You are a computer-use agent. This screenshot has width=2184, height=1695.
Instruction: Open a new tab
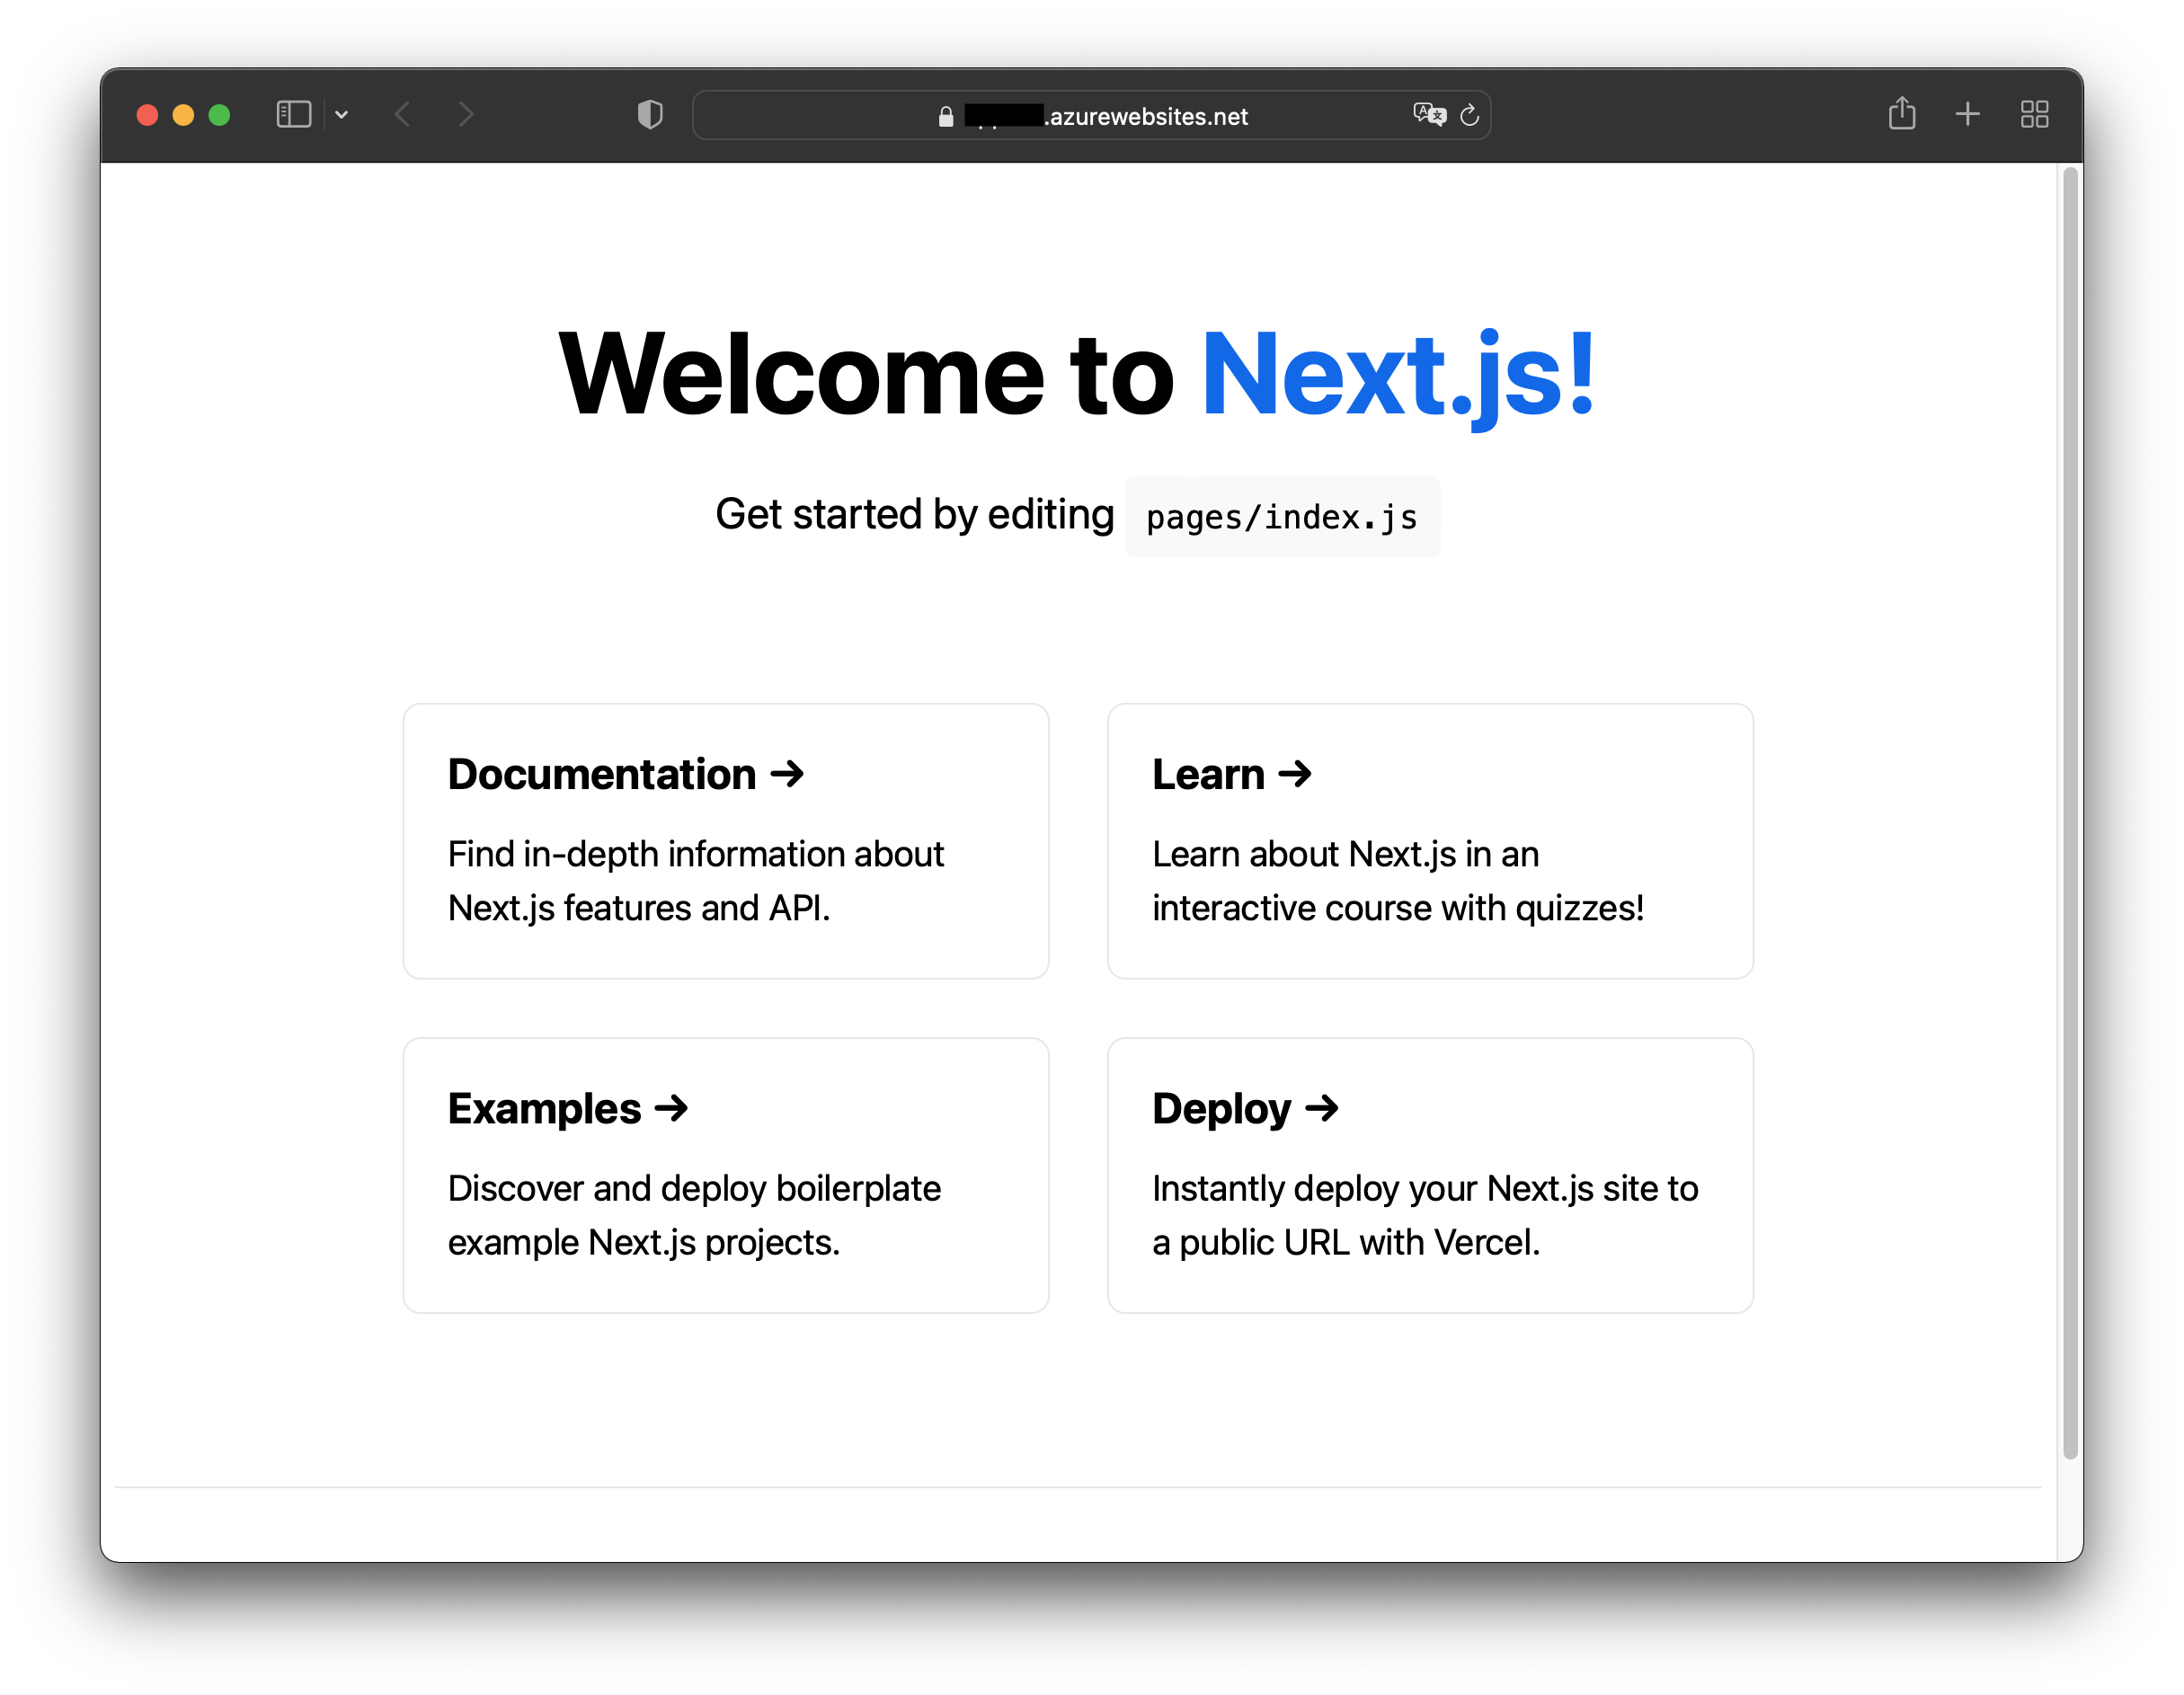[1967, 114]
